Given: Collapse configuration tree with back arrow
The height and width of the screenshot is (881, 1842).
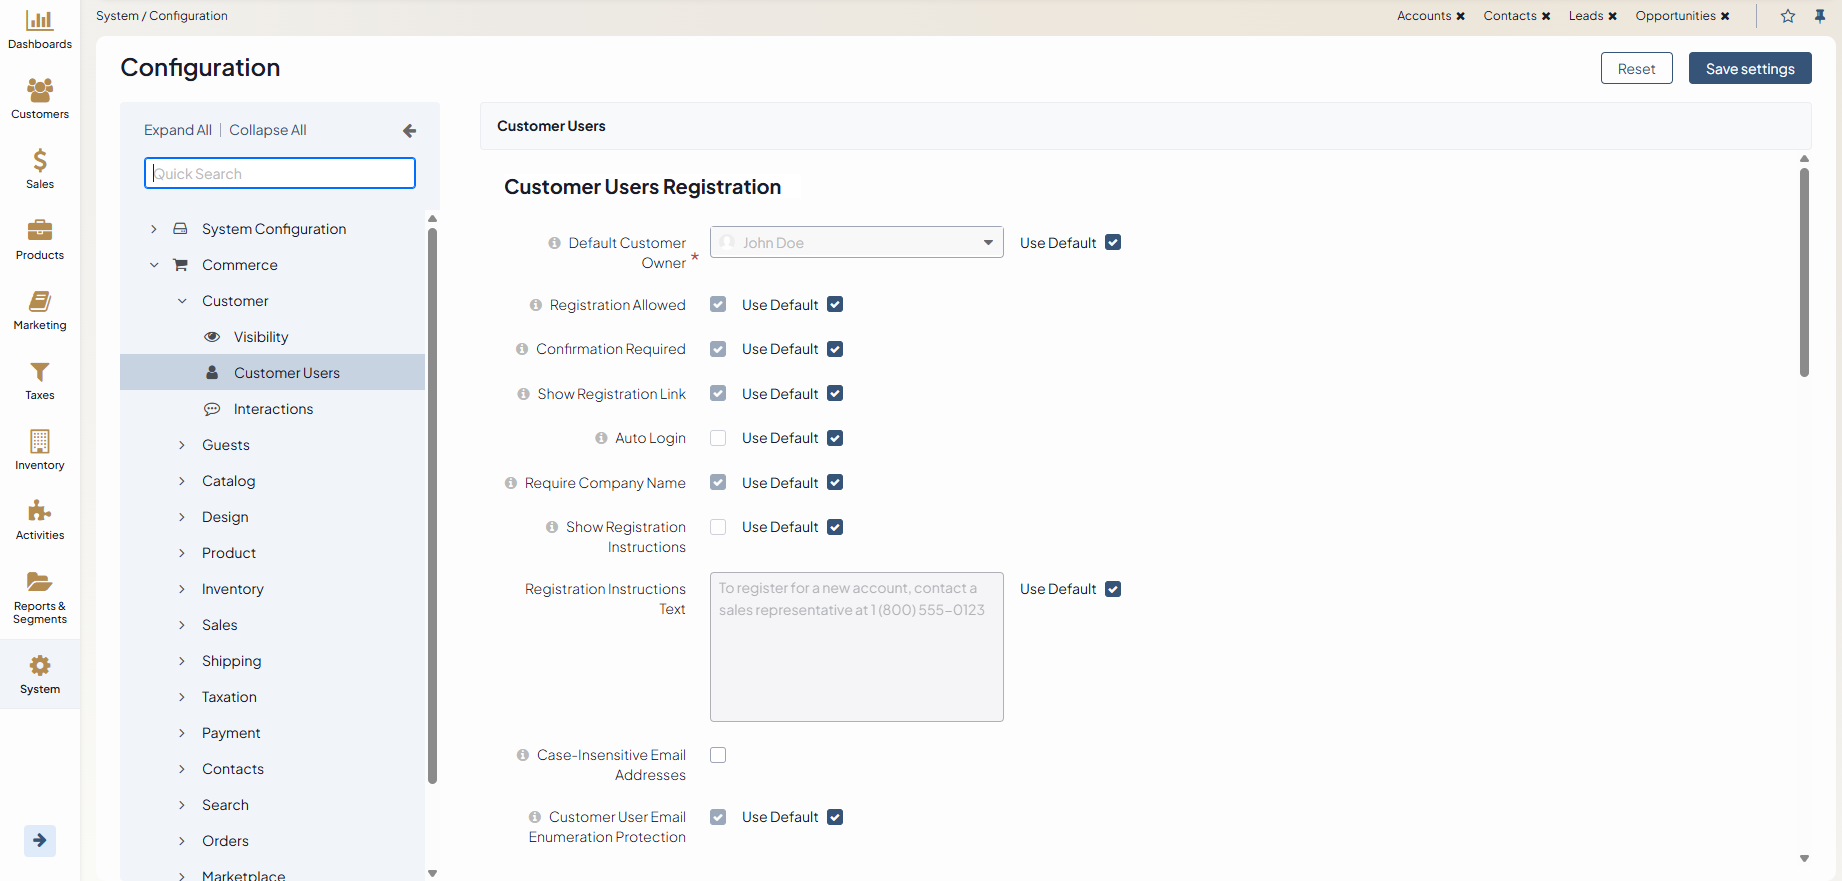Looking at the screenshot, I should (409, 131).
